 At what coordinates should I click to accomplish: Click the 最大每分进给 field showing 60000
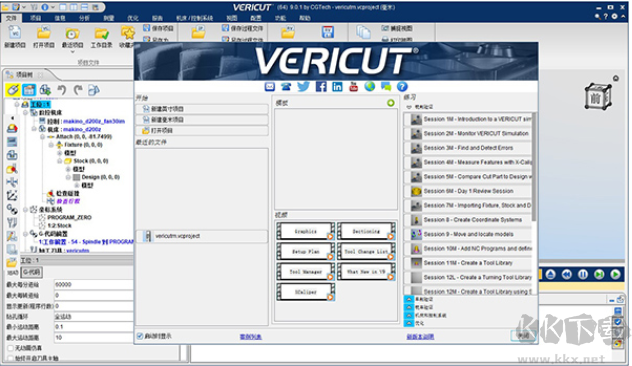pyautogui.click(x=94, y=285)
